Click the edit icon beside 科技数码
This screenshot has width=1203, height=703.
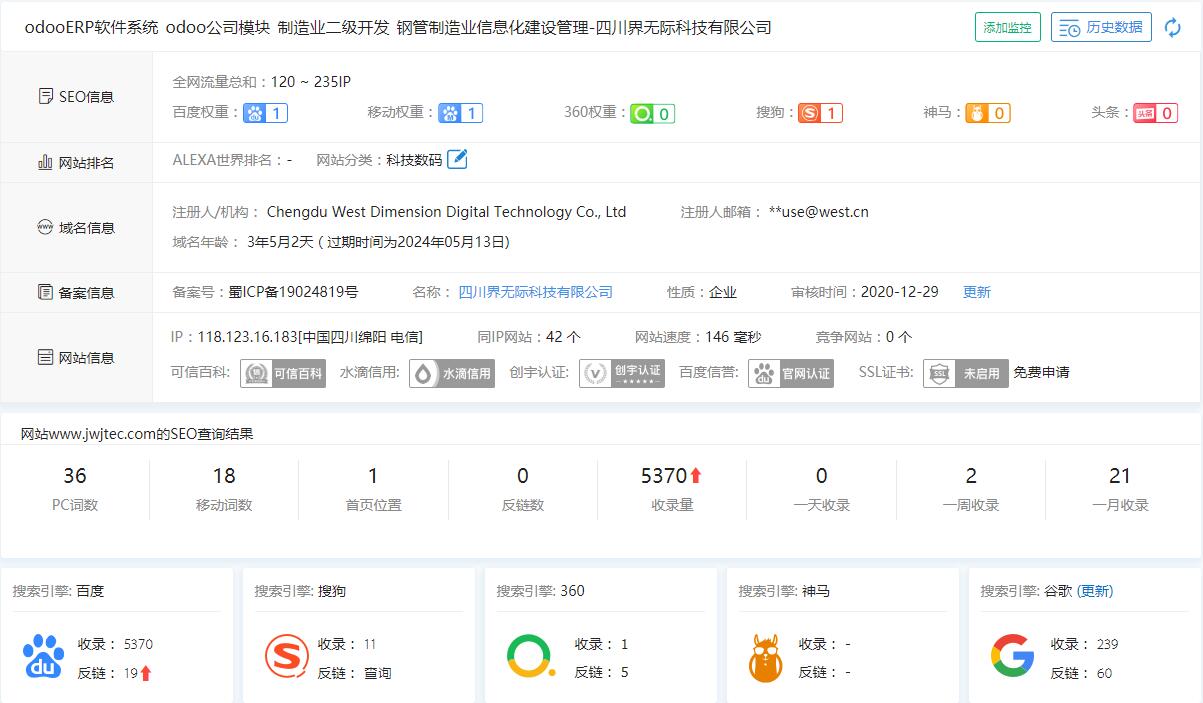[457, 159]
